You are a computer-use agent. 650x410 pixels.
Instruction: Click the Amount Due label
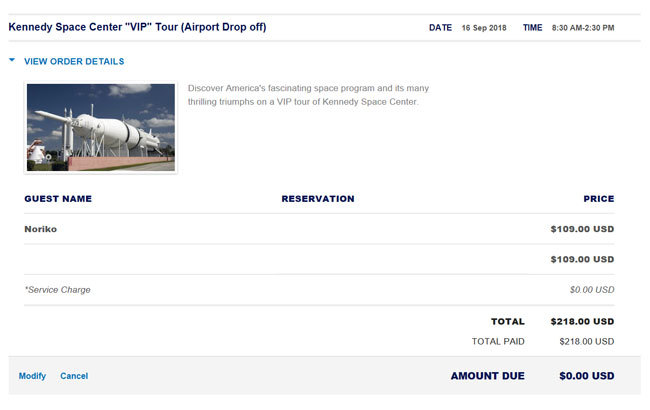coord(488,376)
